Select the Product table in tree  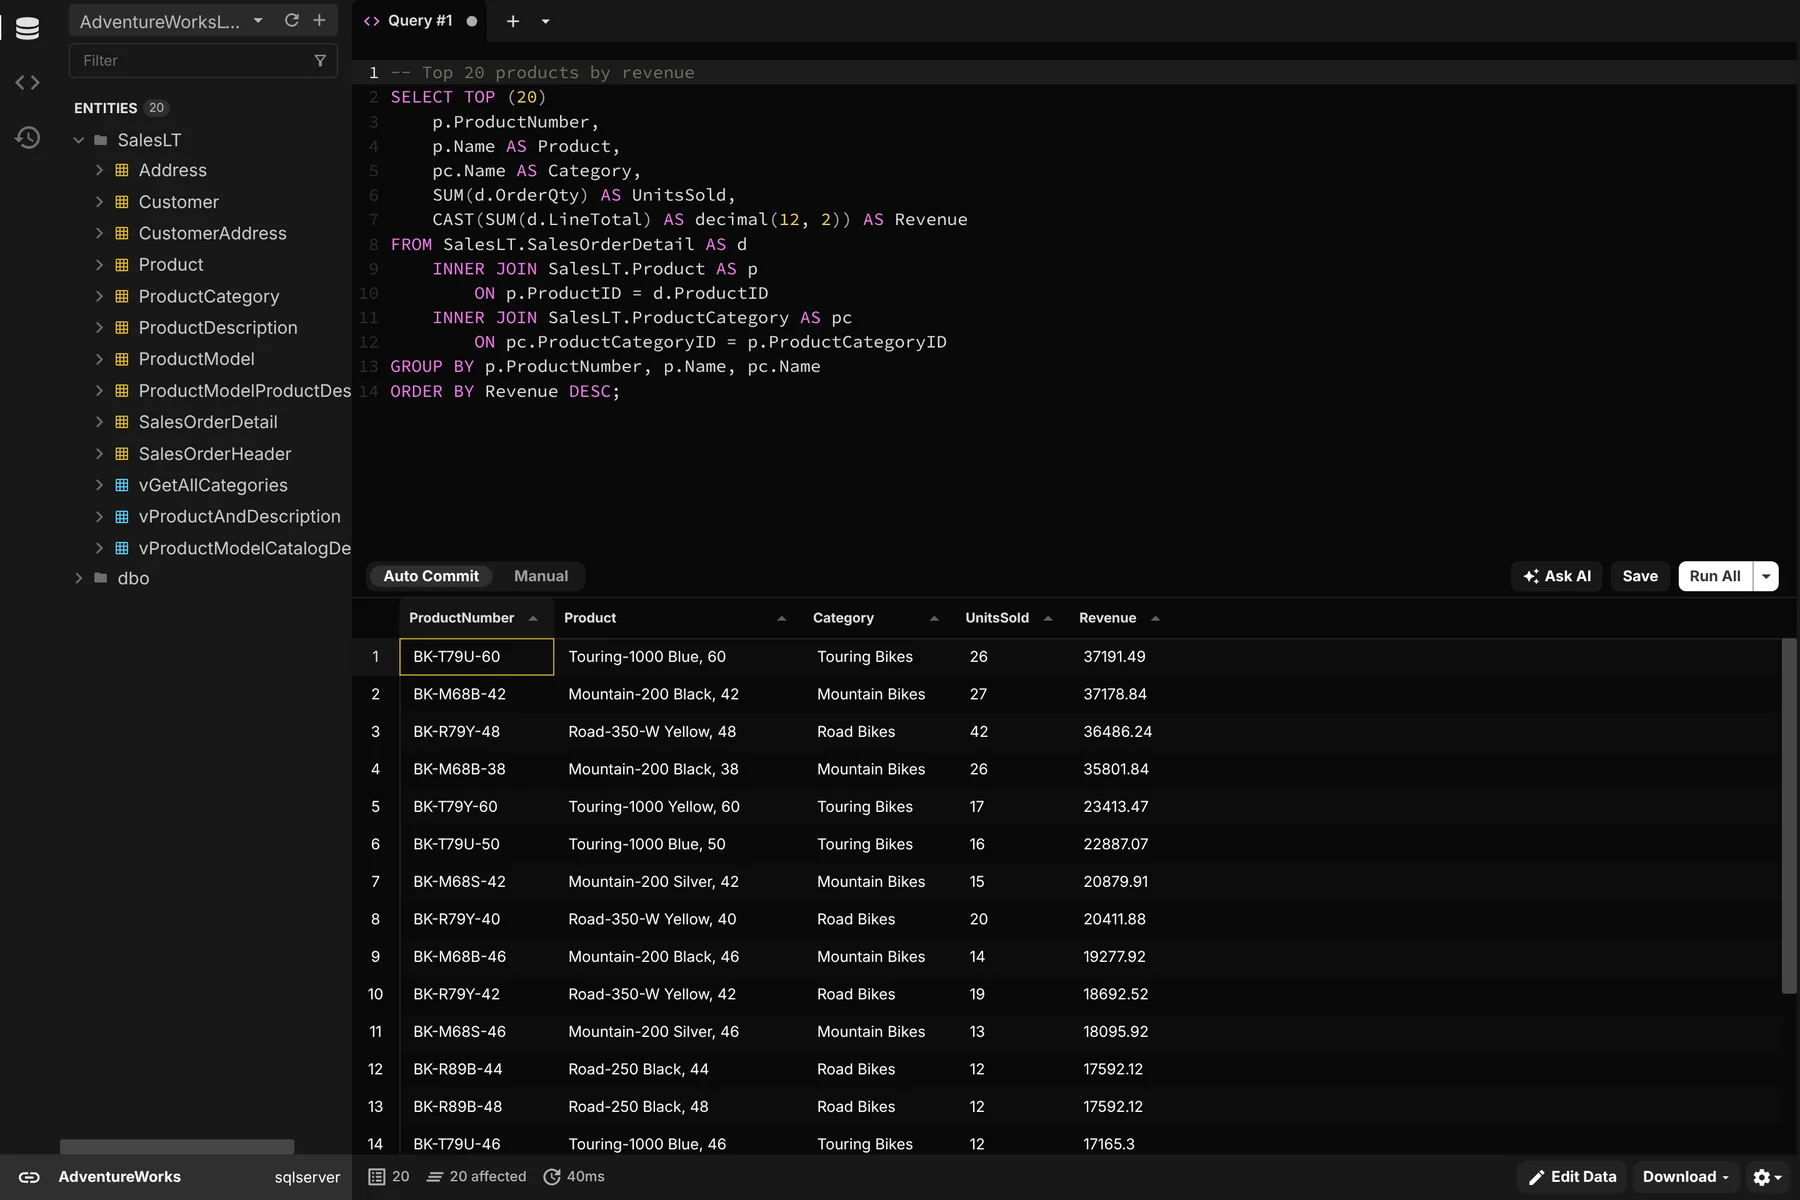click(171, 265)
